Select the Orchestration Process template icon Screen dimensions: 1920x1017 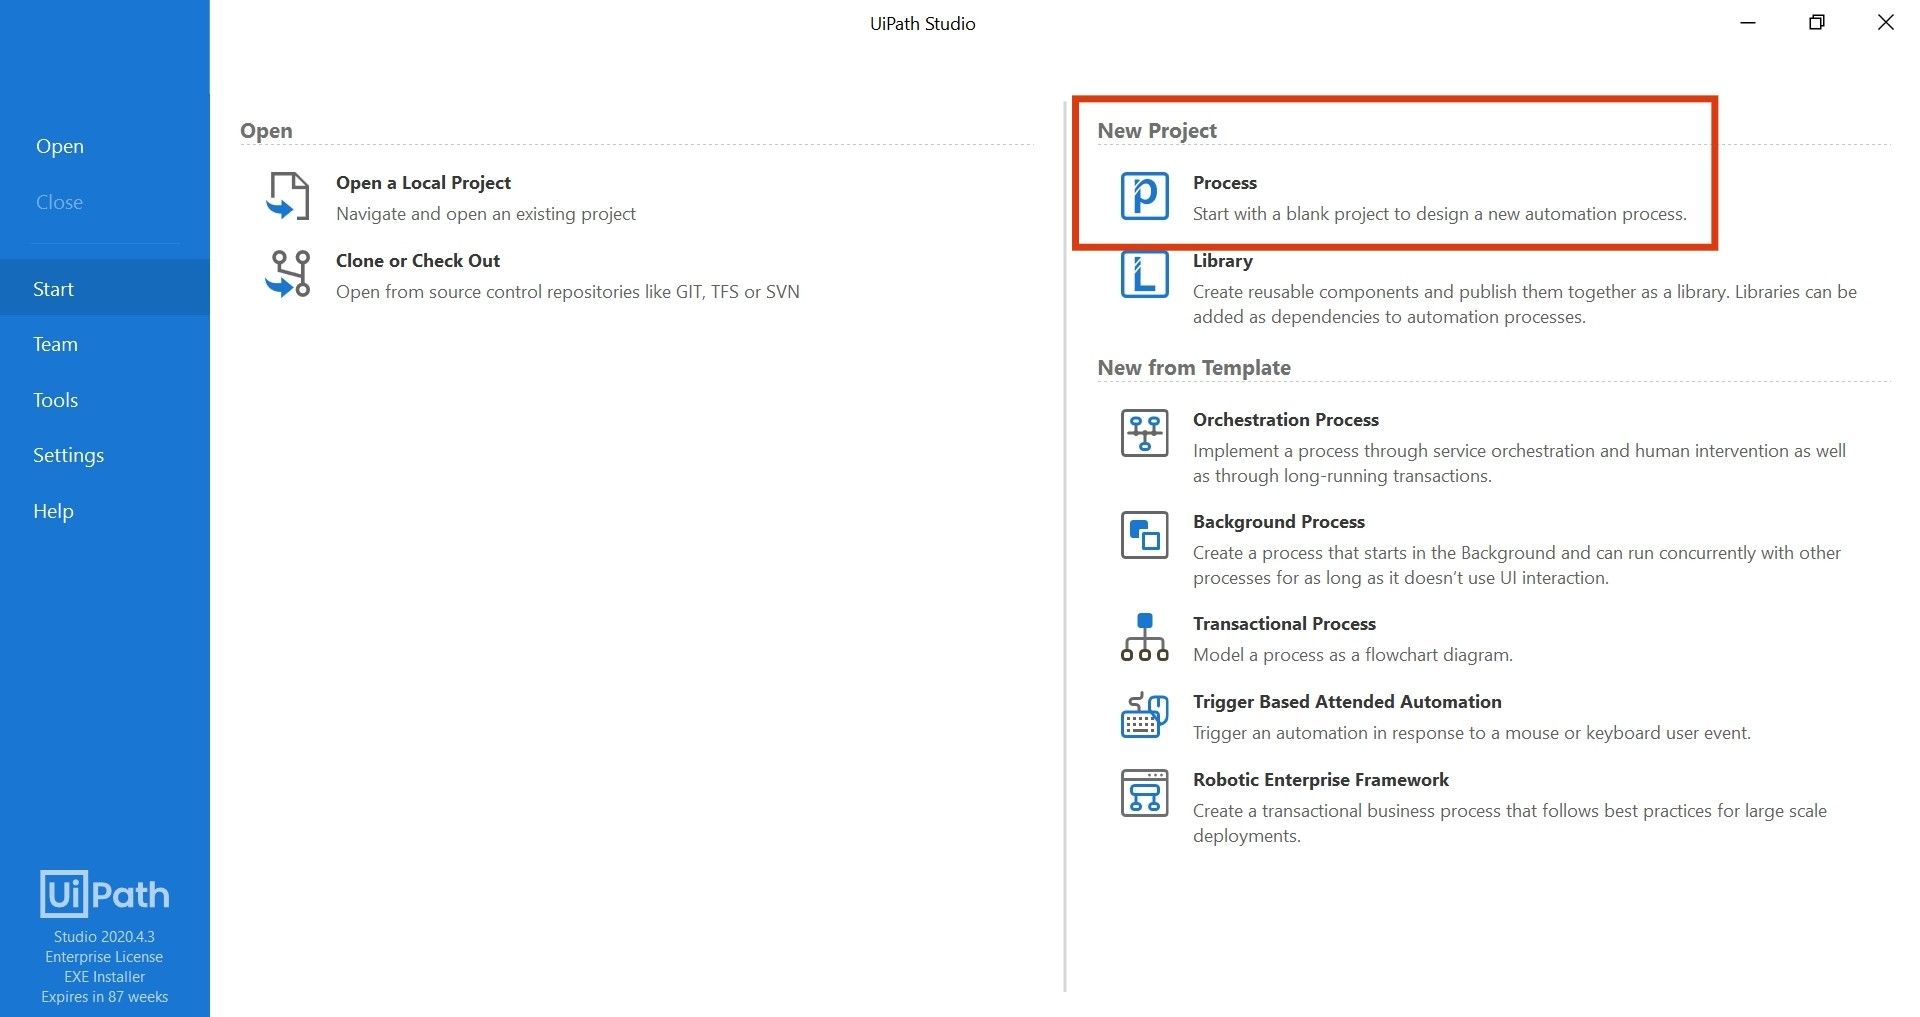[x=1143, y=433]
